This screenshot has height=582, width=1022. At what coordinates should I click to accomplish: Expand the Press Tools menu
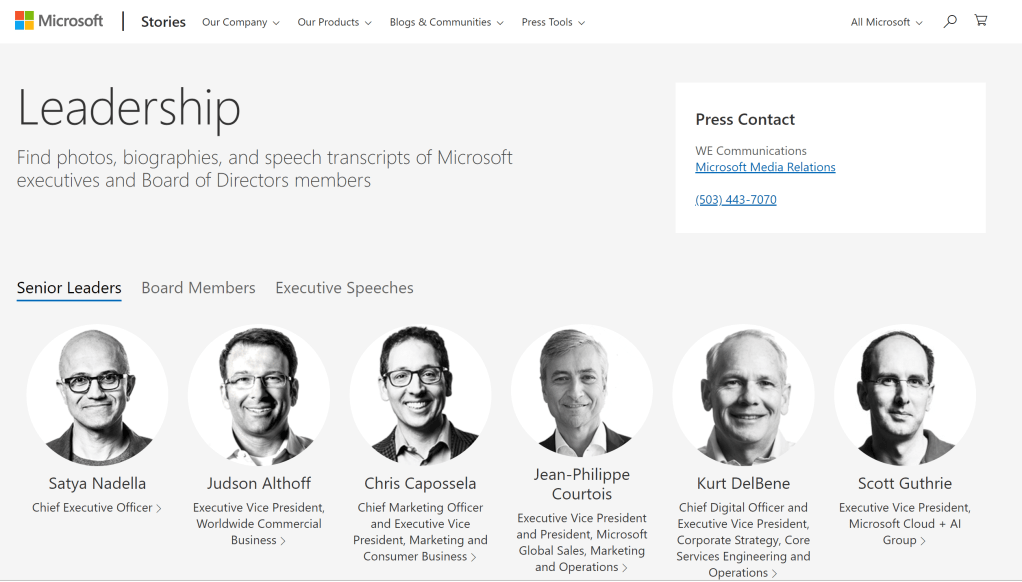tap(553, 22)
